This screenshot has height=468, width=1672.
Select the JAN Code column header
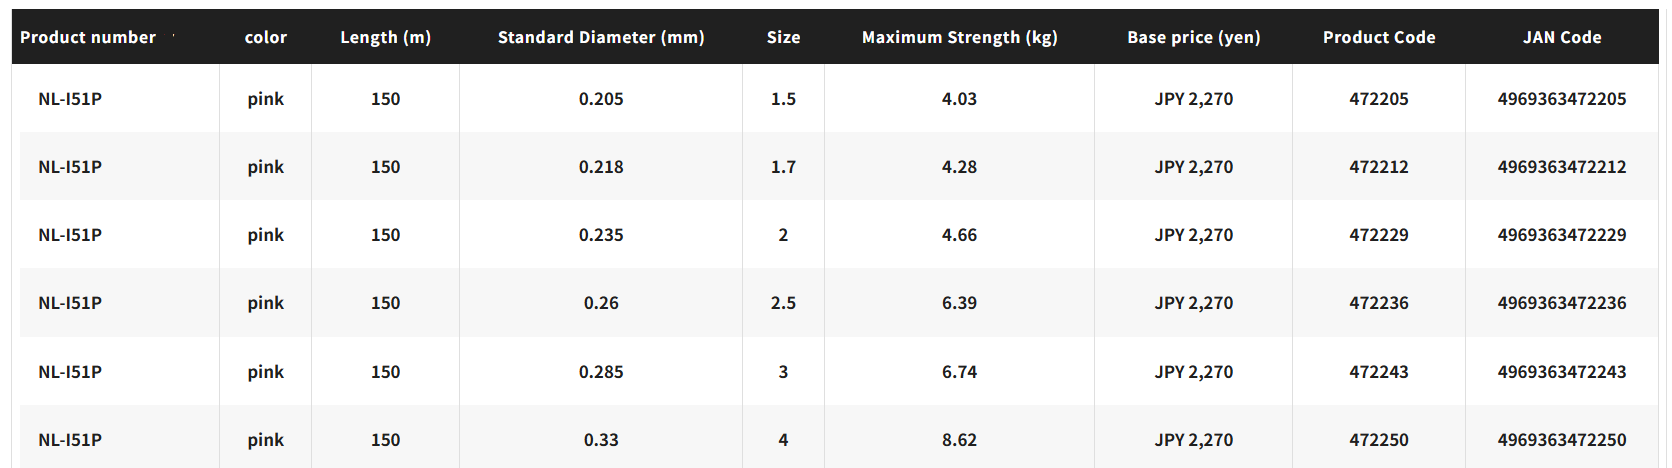(x=1561, y=37)
